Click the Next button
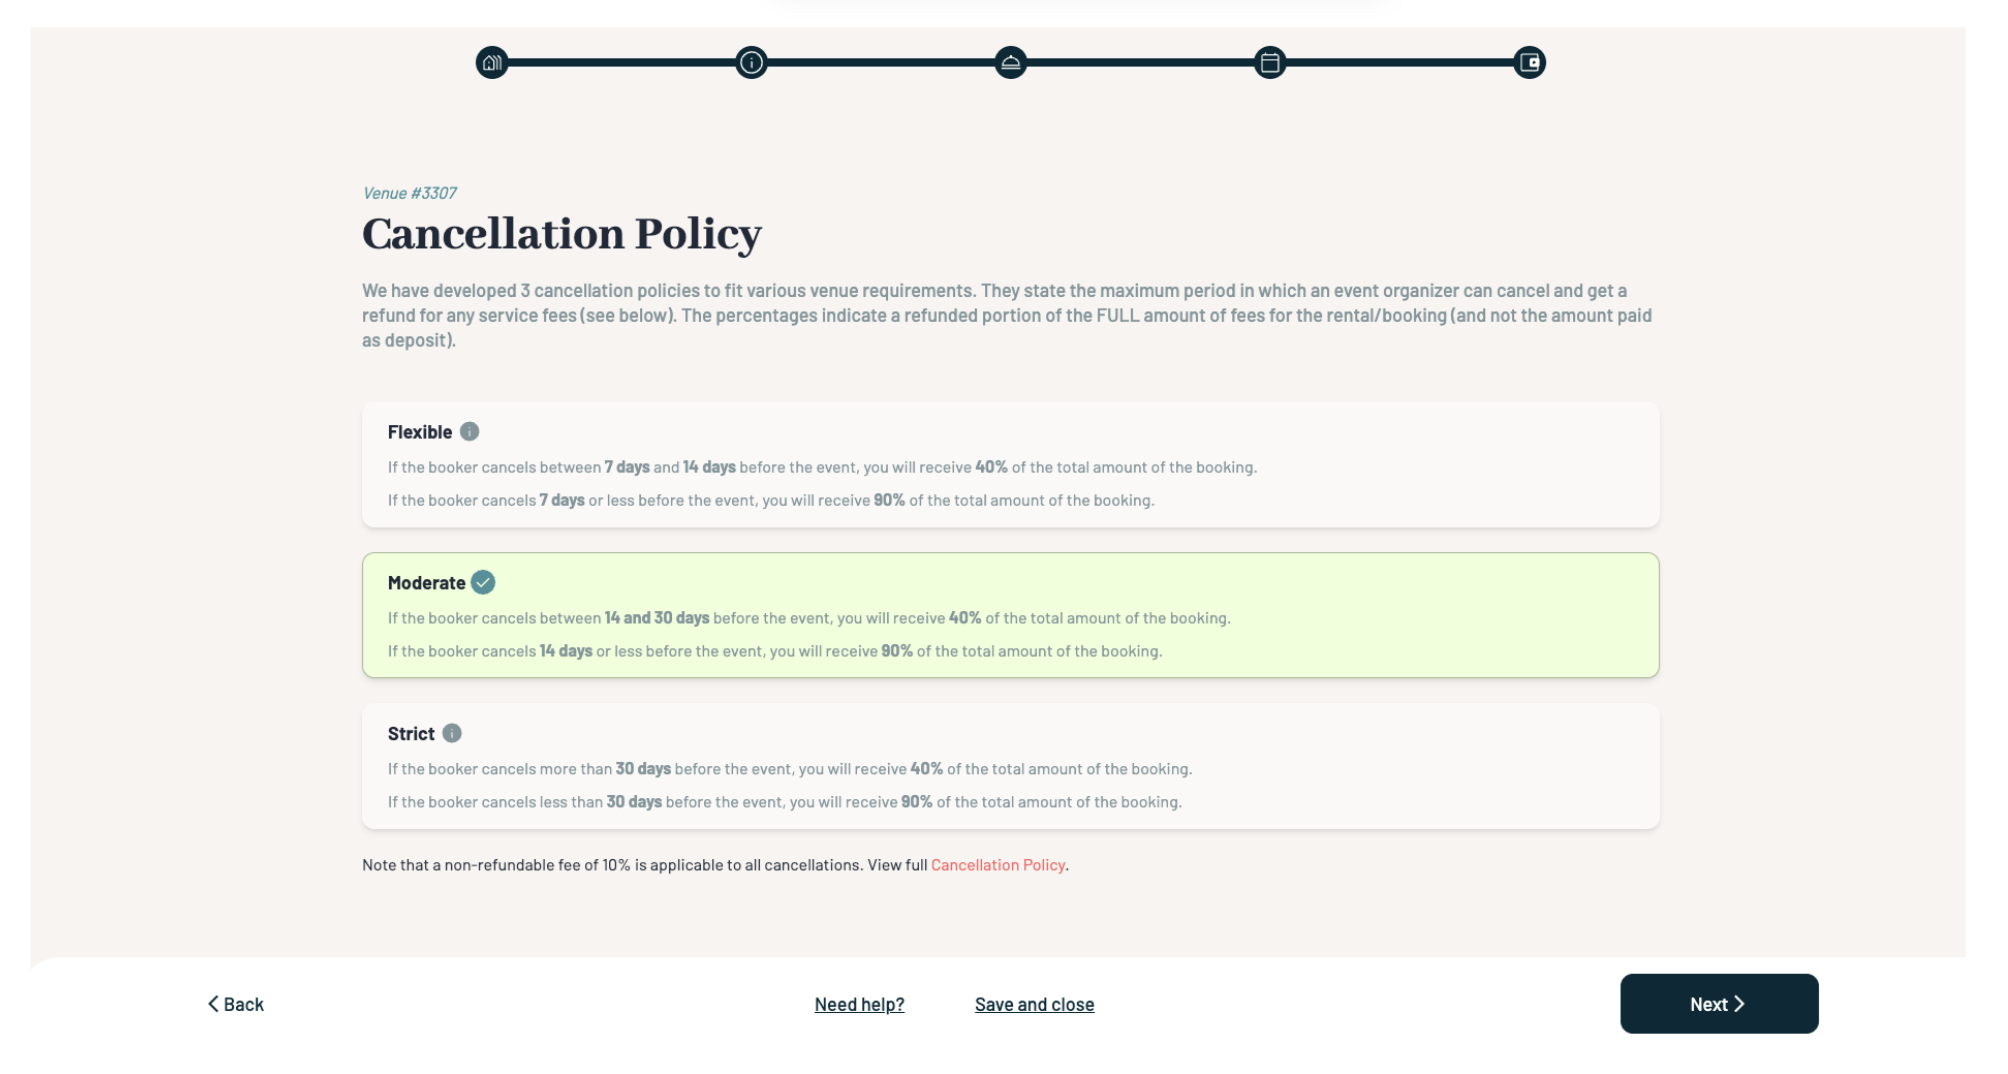 [x=1718, y=1004]
